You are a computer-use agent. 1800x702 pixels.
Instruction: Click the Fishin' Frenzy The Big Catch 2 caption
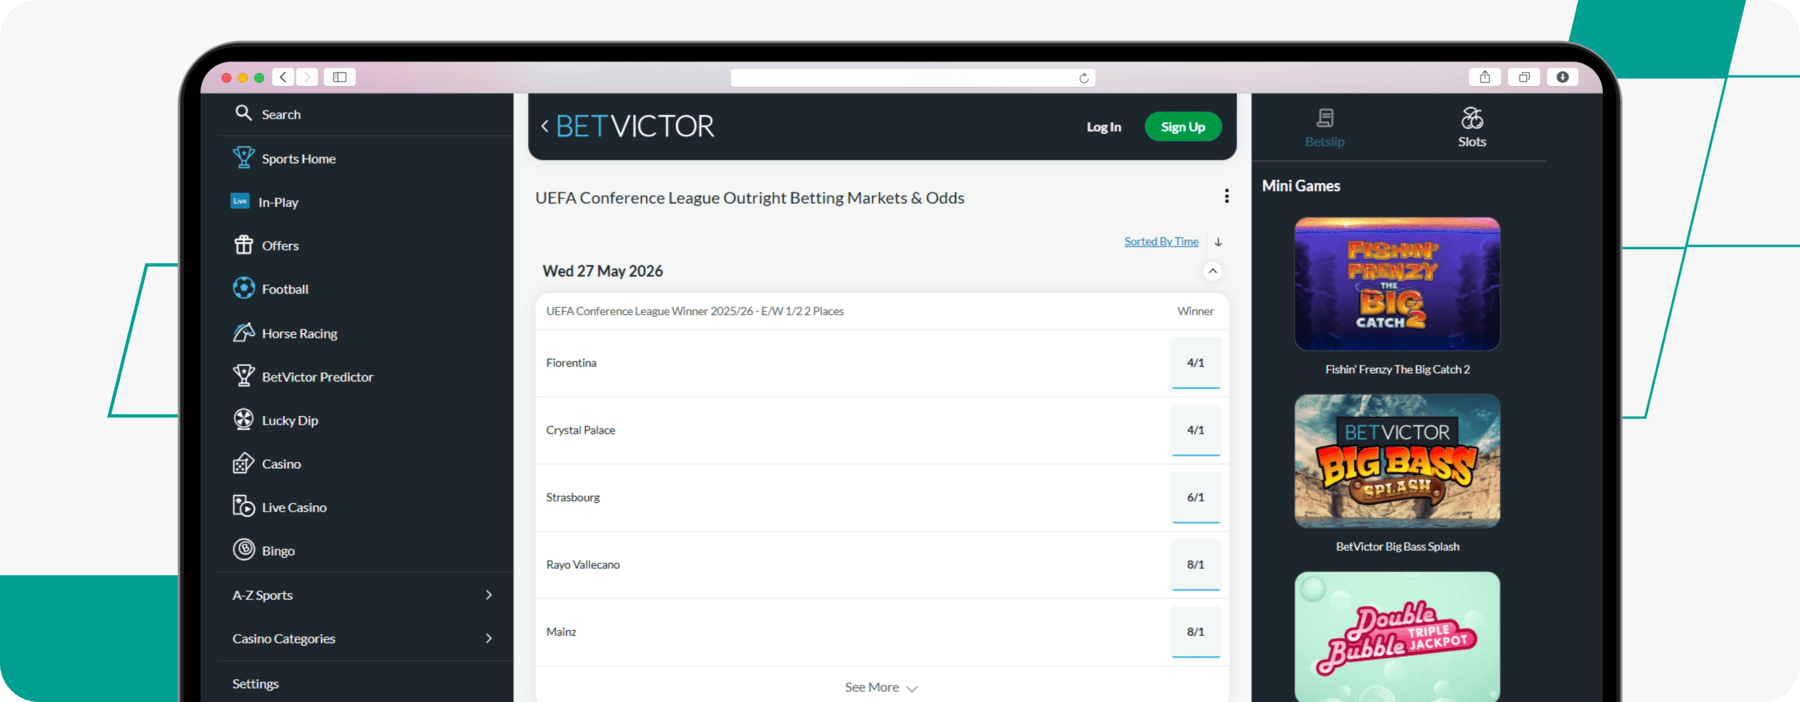1397,370
